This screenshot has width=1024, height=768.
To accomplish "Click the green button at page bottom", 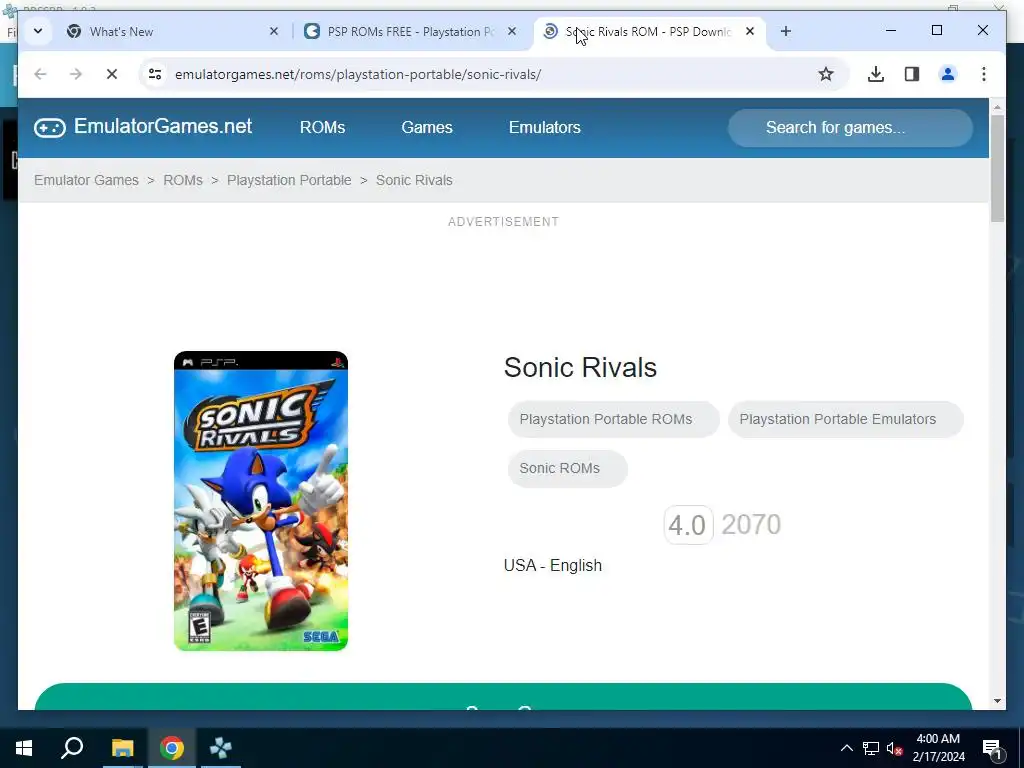I will pos(503,697).
